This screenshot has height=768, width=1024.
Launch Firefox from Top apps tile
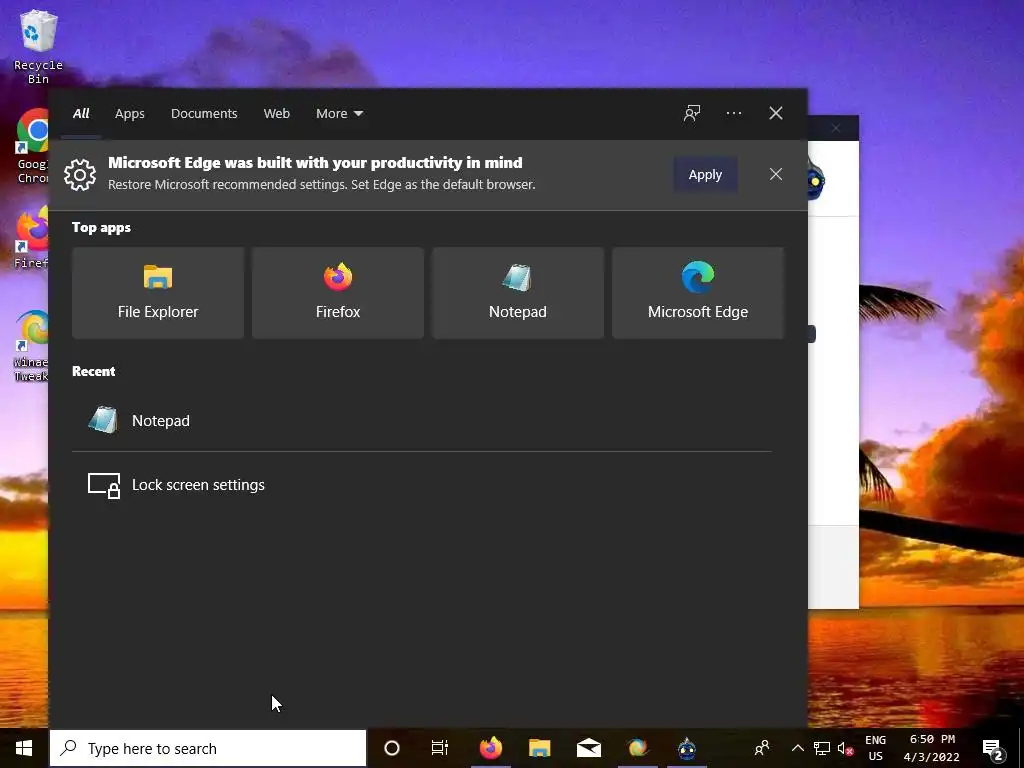[x=338, y=293]
